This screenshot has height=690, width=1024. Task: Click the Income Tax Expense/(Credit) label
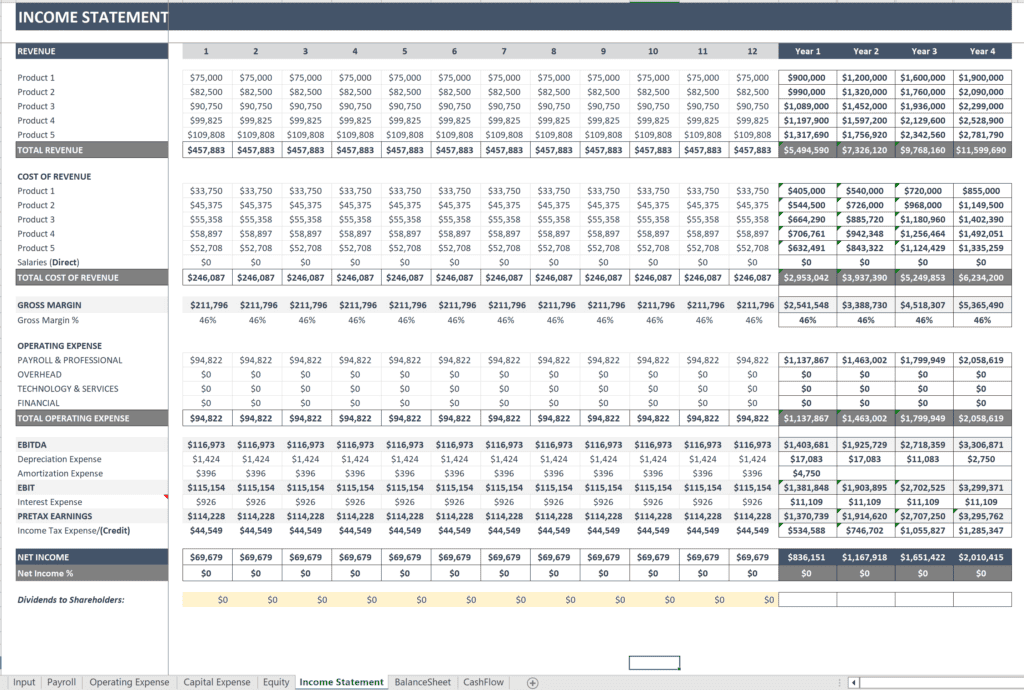[x=74, y=531]
